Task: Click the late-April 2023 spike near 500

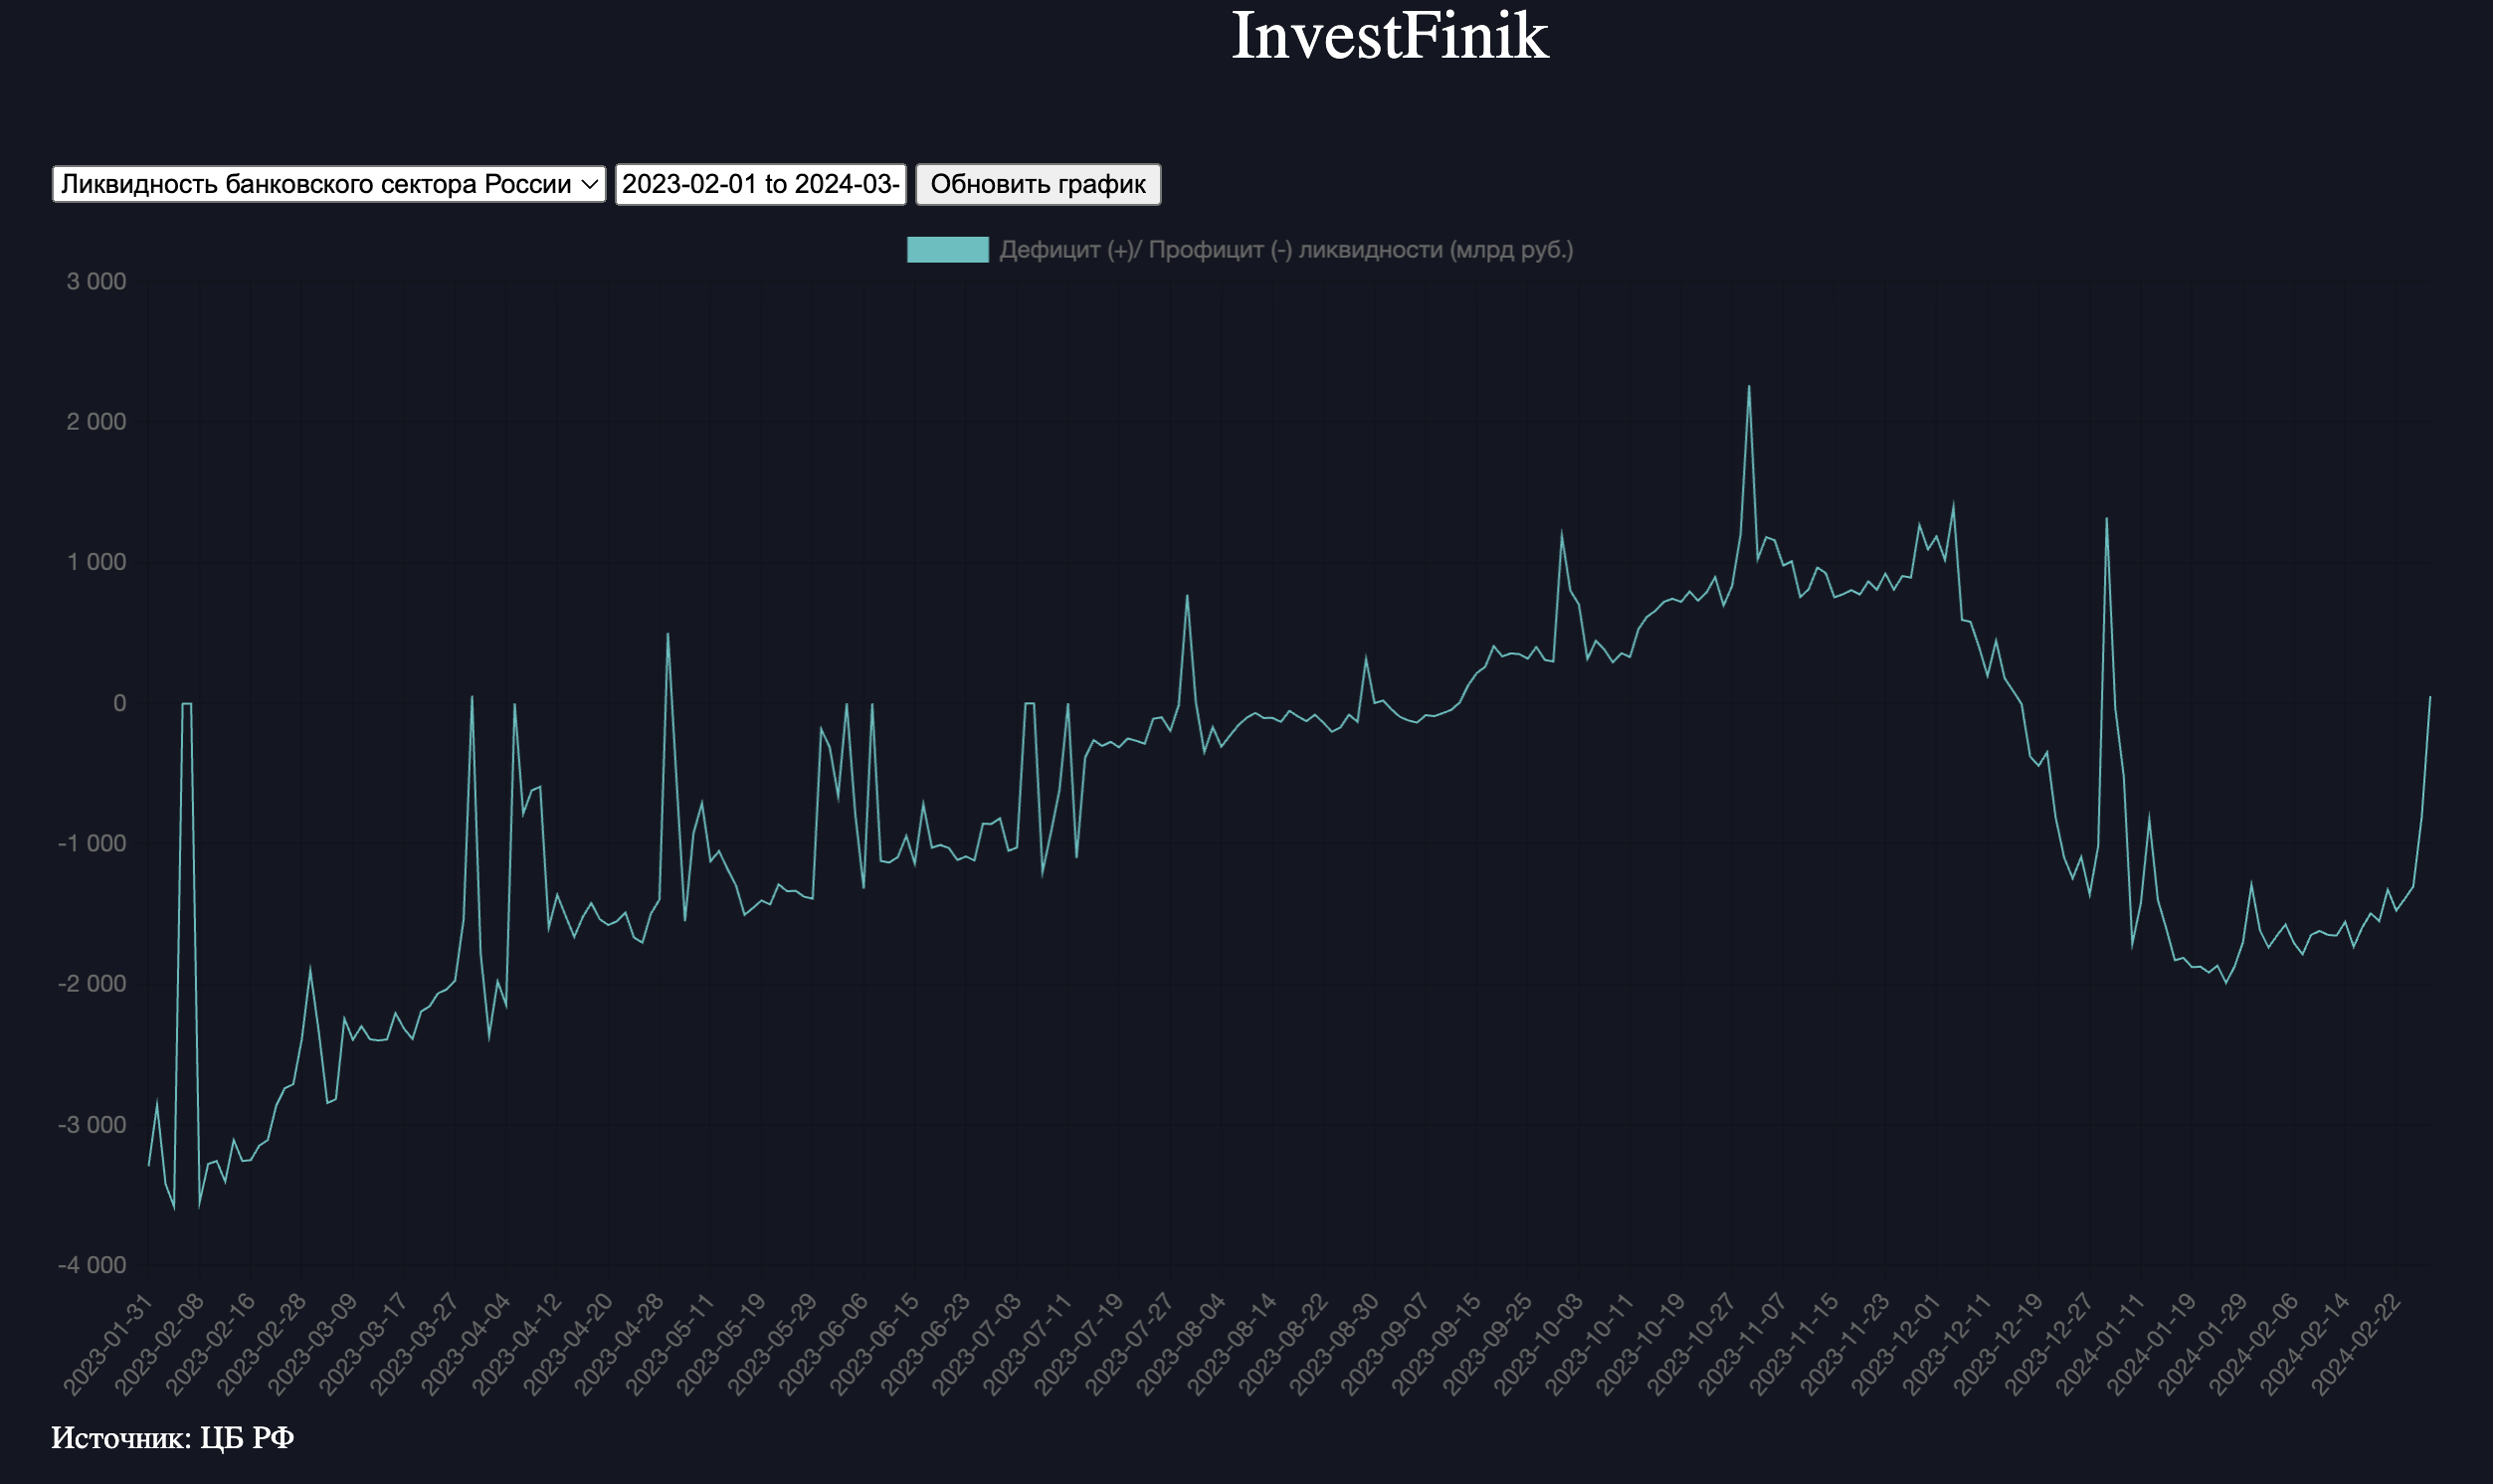Action: point(668,633)
